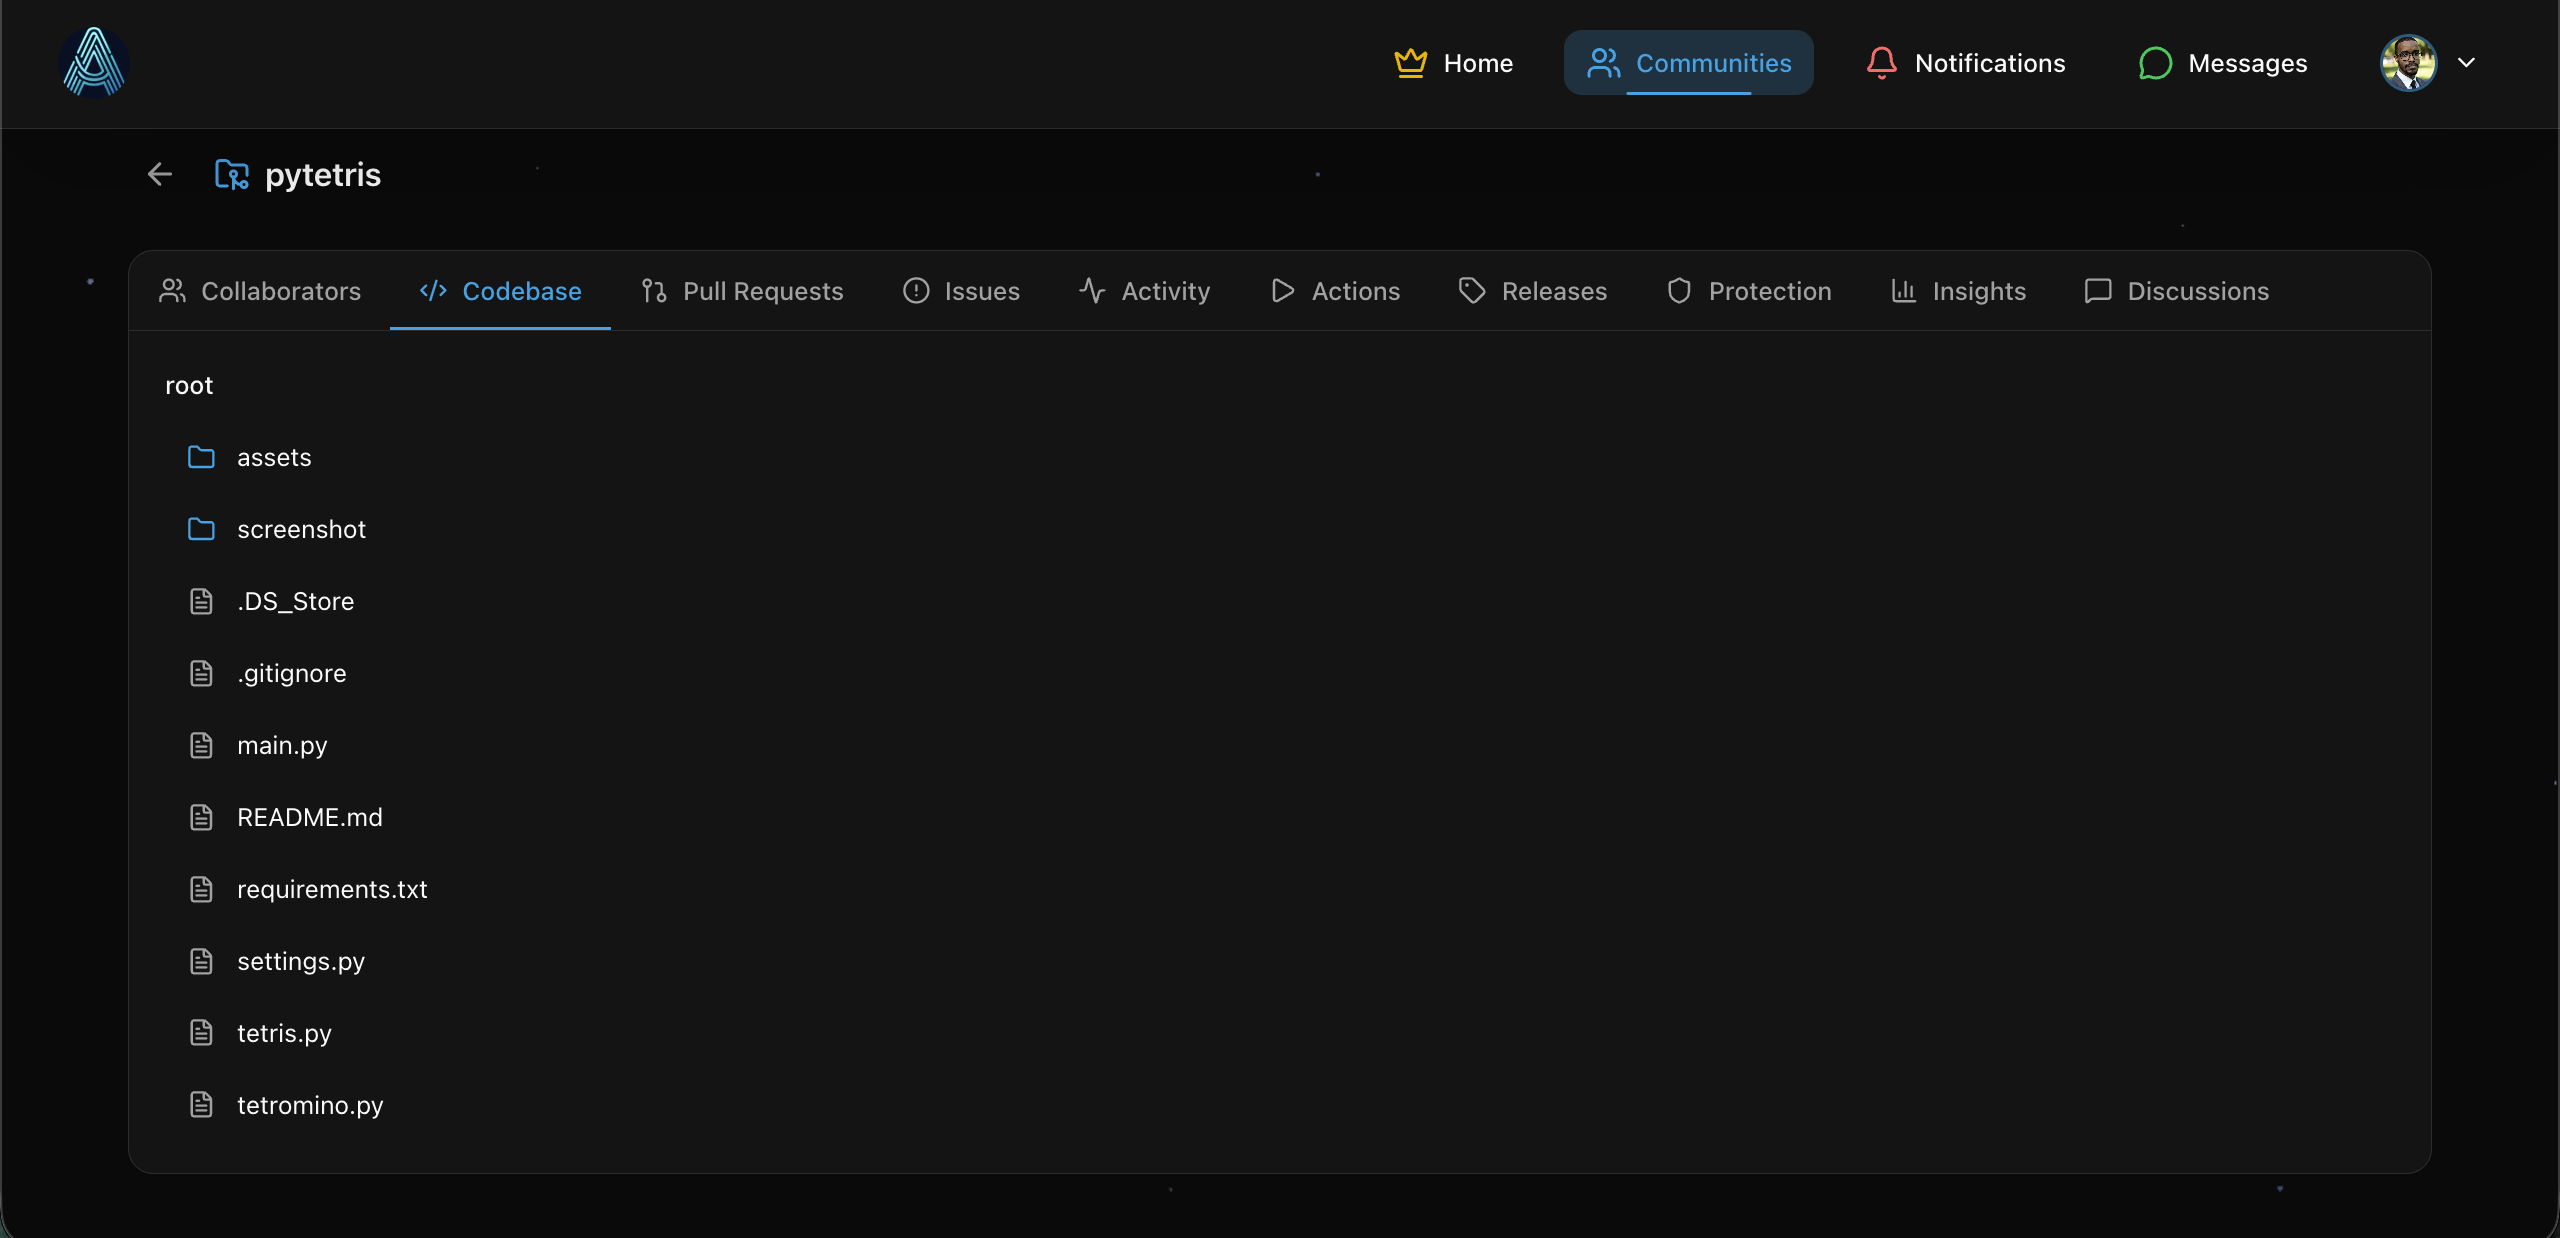This screenshot has width=2560, height=1238.
Task: Click the file icon beside .gitignore
Action: [x=201, y=673]
